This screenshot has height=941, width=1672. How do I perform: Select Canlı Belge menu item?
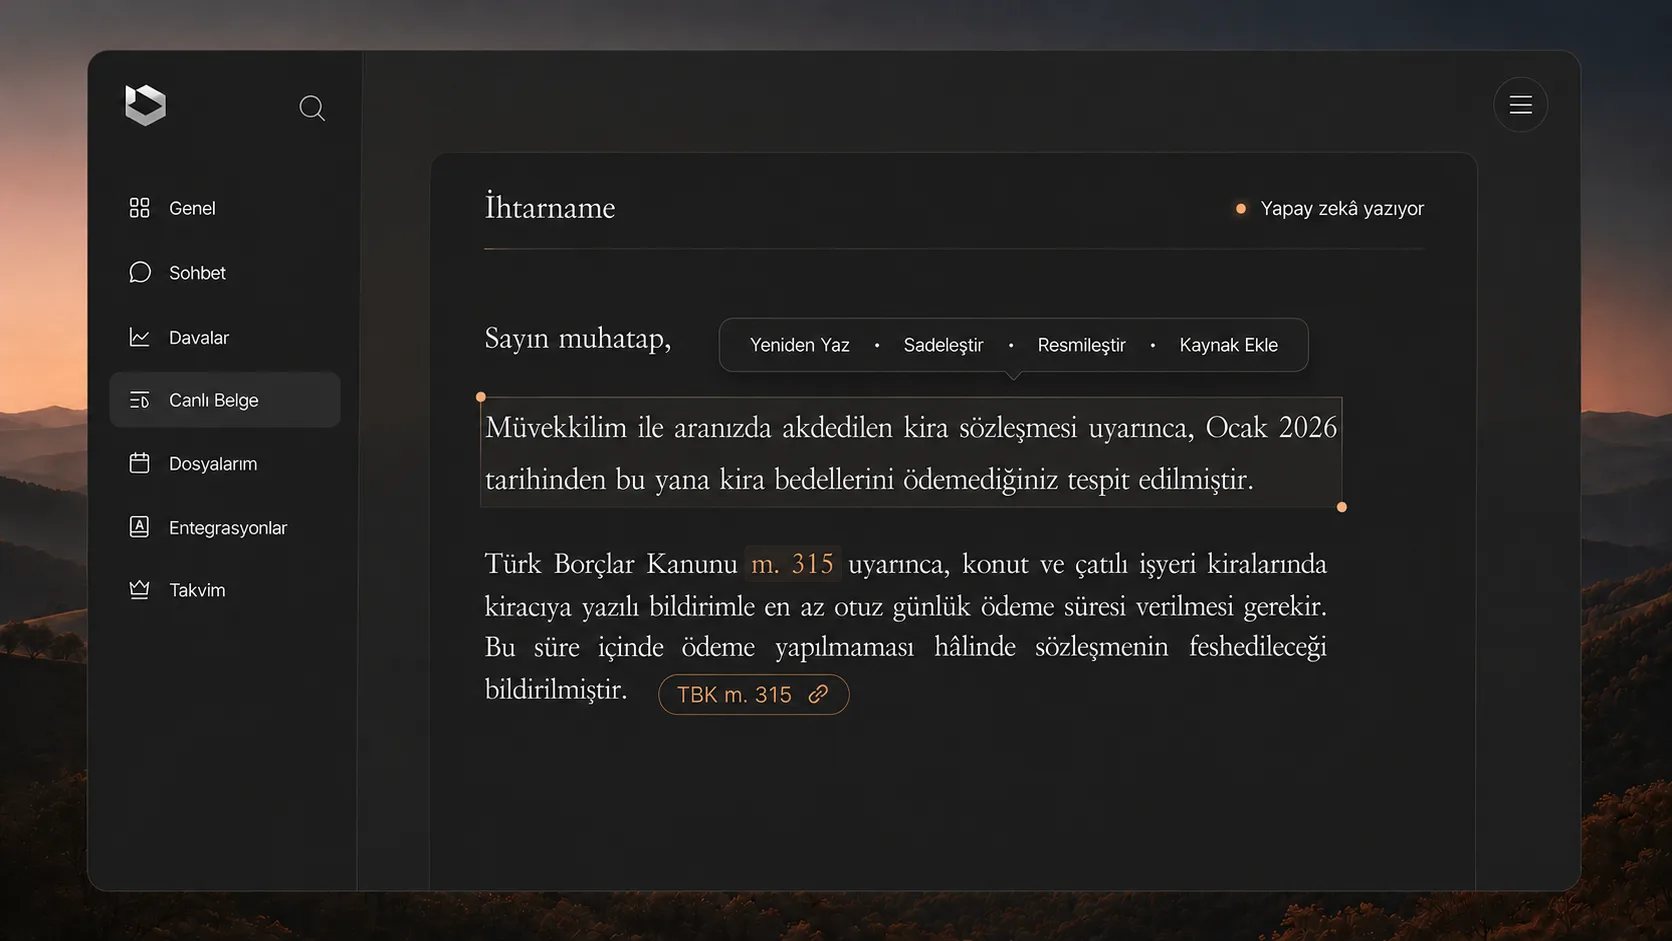224,400
